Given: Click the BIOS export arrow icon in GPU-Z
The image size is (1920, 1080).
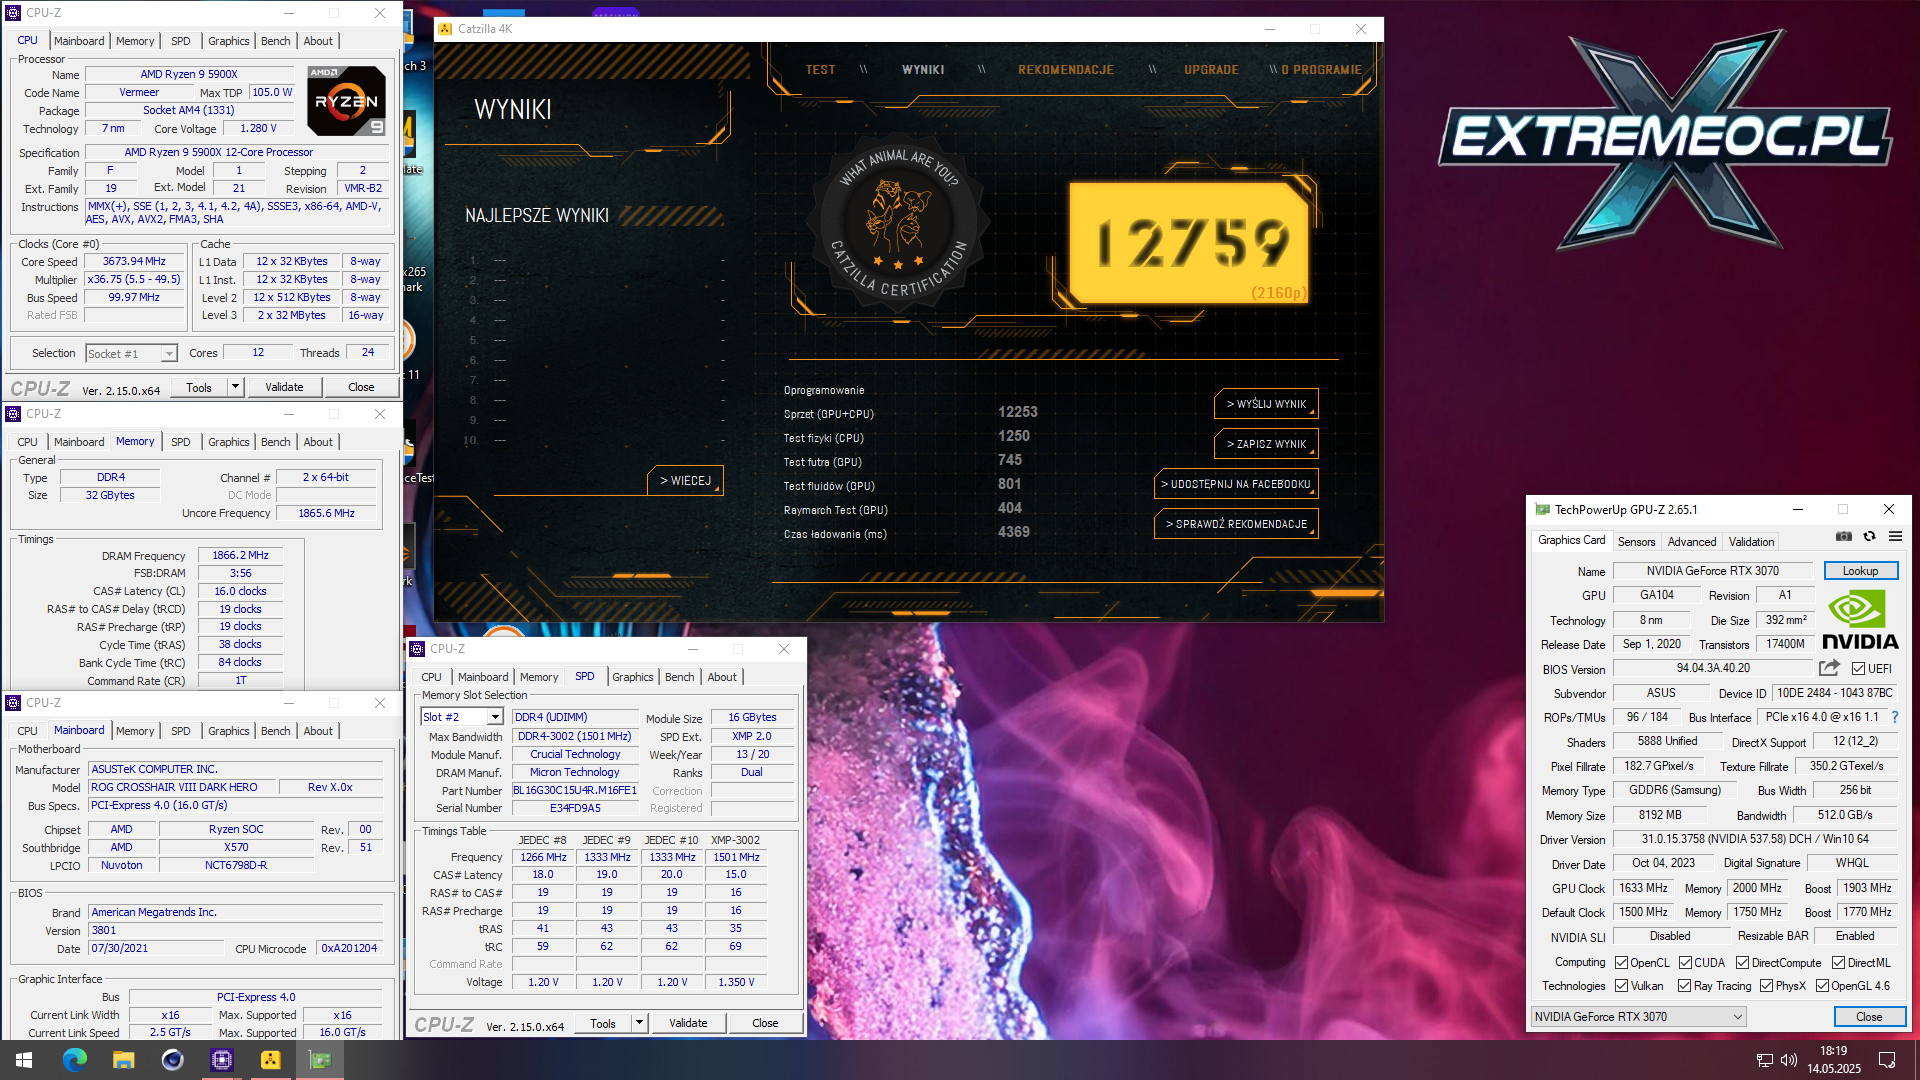Looking at the screenshot, I should pos(1829,668).
